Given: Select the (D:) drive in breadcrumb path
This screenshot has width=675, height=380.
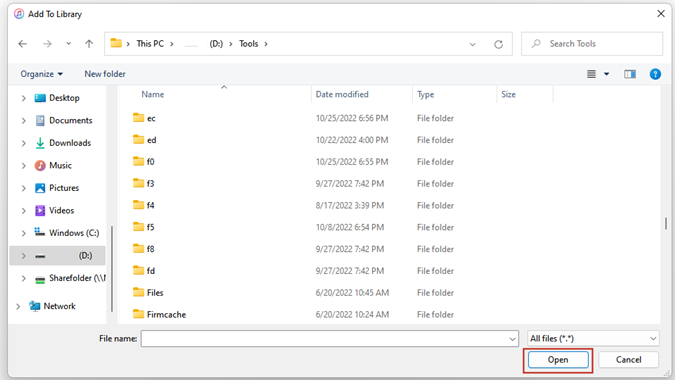Looking at the screenshot, I should coord(216,43).
